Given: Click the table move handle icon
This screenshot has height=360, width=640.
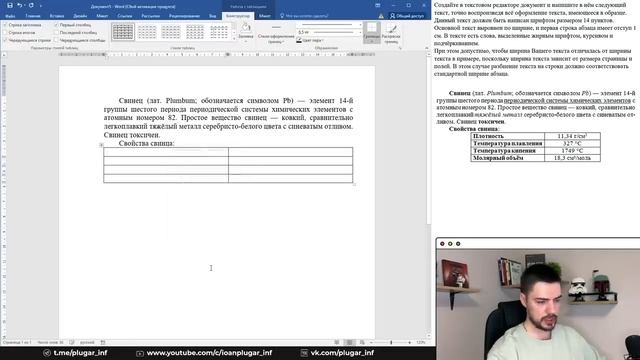Looking at the screenshot, I should pyautogui.click(x=101, y=144).
